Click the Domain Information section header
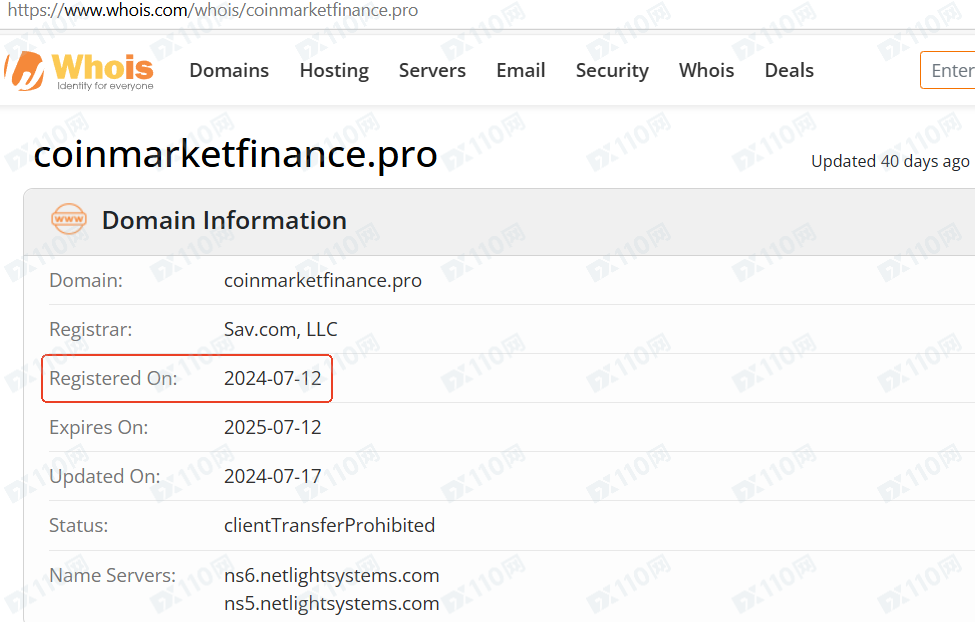Screen dimensions: 975x622 pyautogui.click(x=224, y=220)
